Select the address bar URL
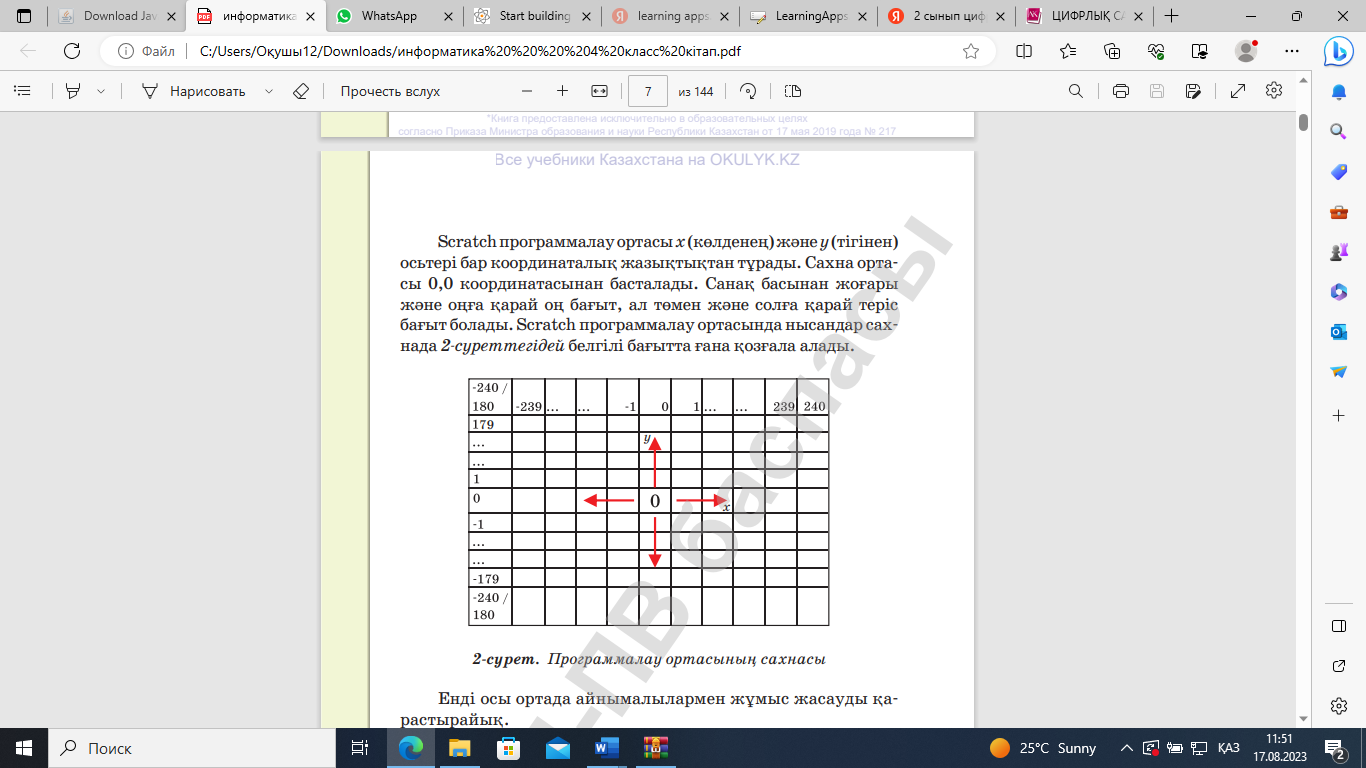The width and height of the screenshot is (1366, 768). pyautogui.click(x=470, y=51)
